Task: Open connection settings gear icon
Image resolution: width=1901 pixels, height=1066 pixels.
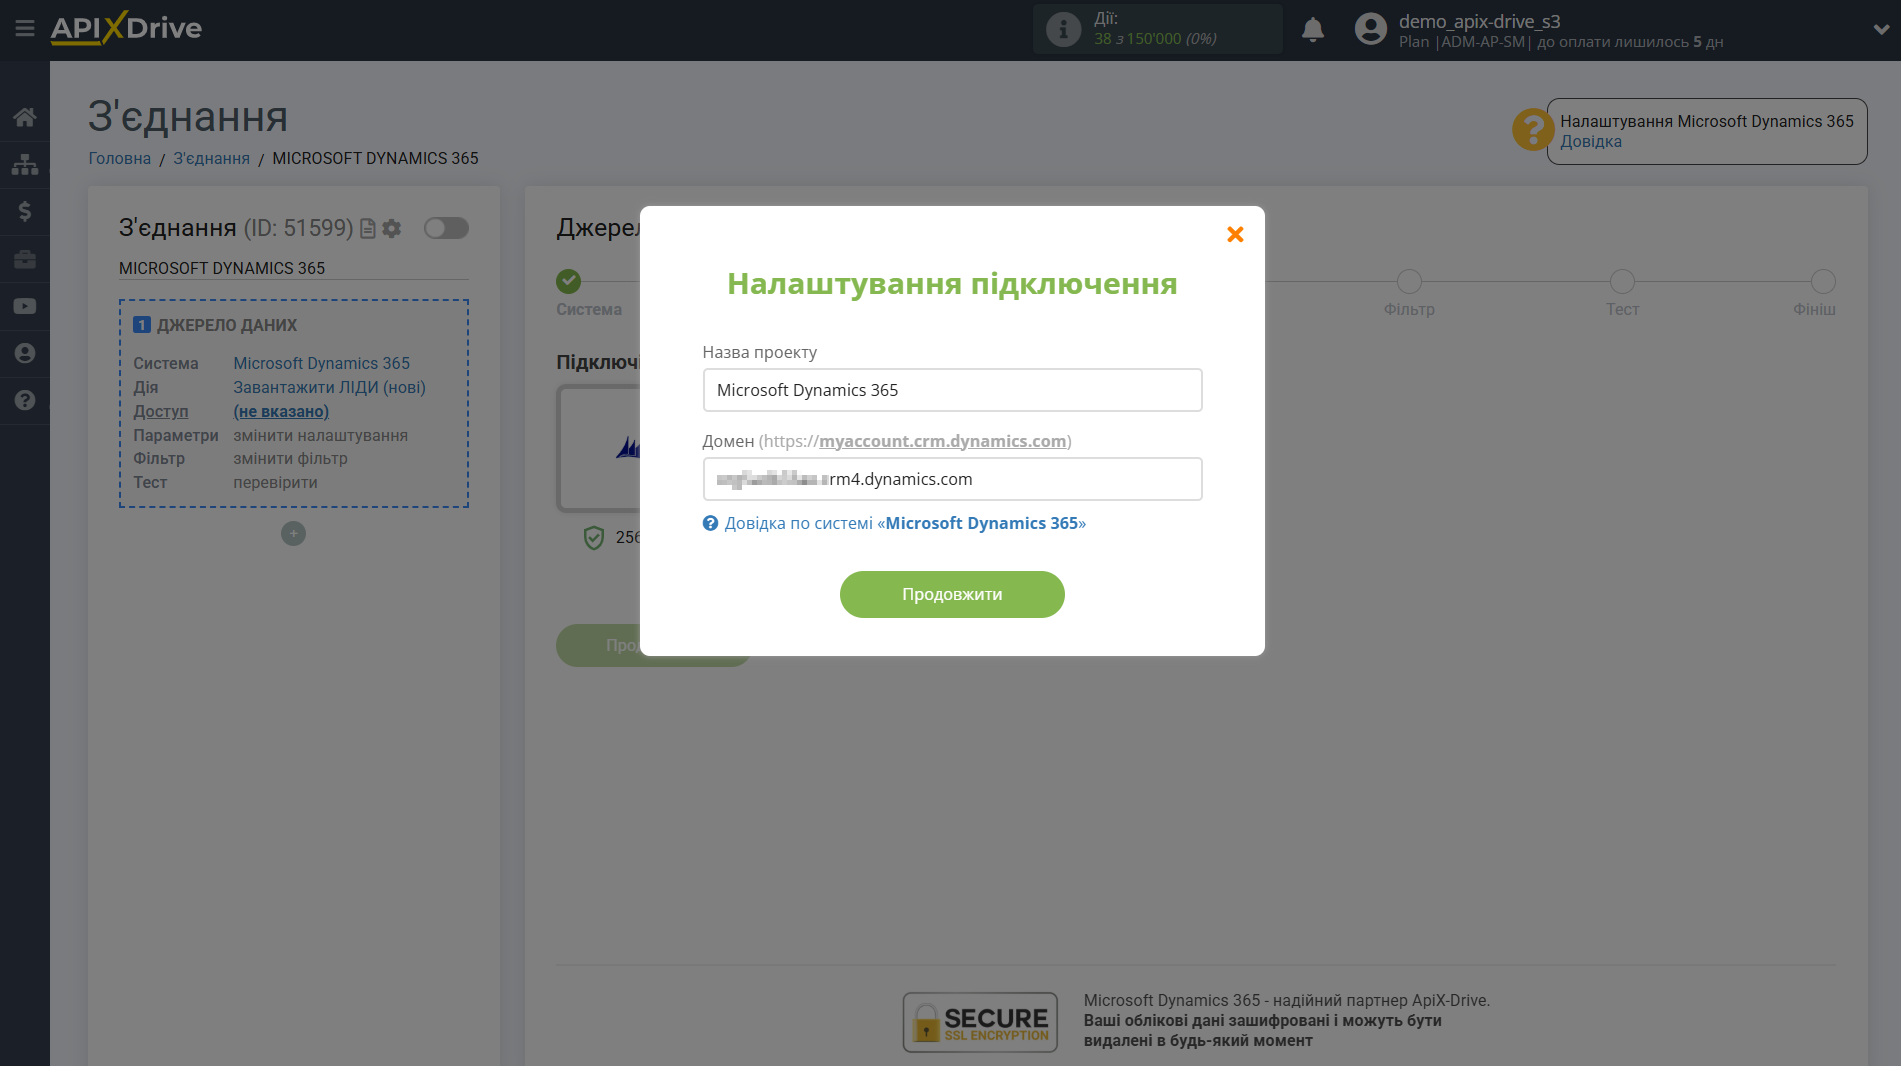Action: pyautogui.click(x=392, y=229)
